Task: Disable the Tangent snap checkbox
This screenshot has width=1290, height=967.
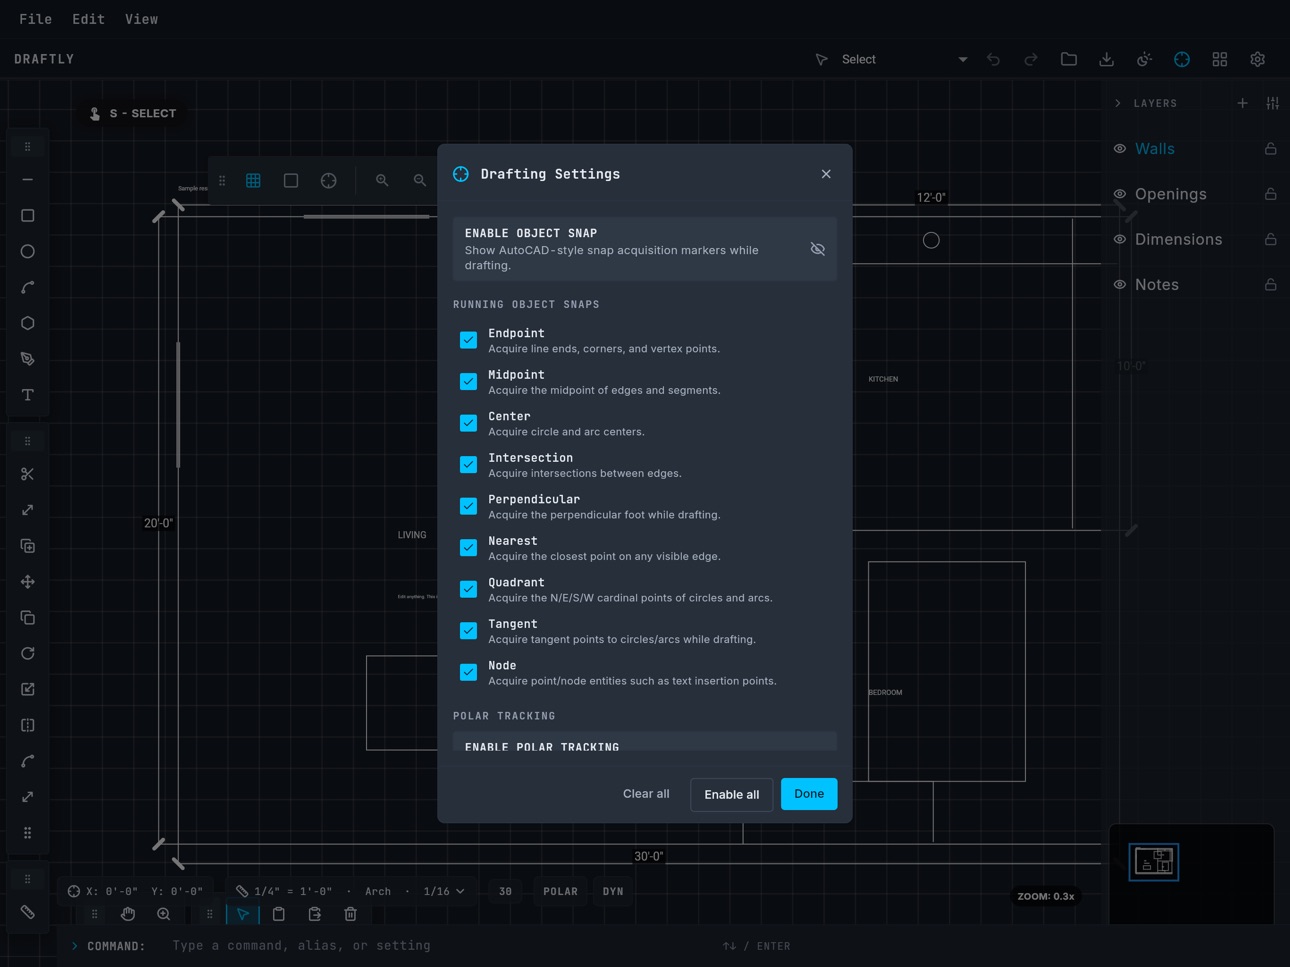Action: pos(468,631)
